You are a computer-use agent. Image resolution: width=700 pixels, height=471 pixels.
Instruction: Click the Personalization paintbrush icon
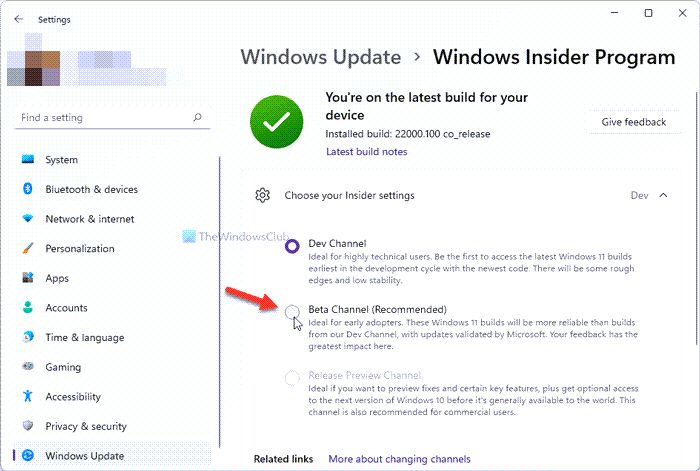click(28, 248)
